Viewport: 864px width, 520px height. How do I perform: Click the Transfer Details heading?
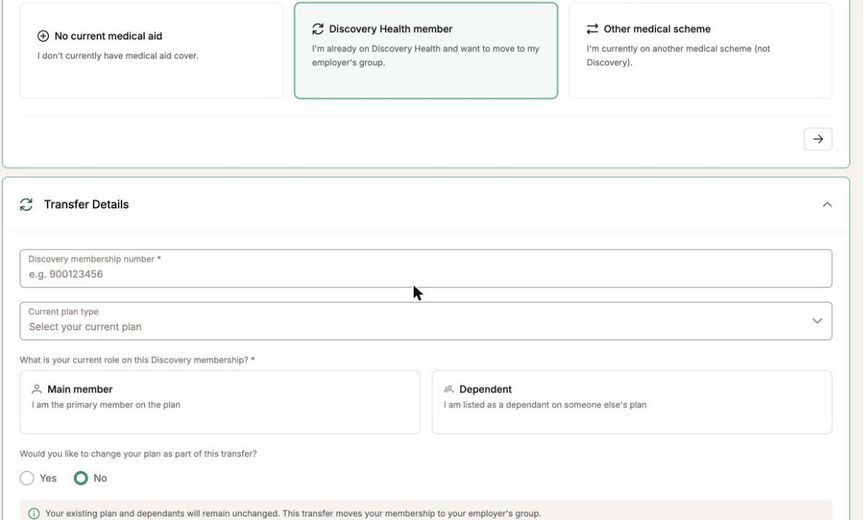tap(87, 204)
